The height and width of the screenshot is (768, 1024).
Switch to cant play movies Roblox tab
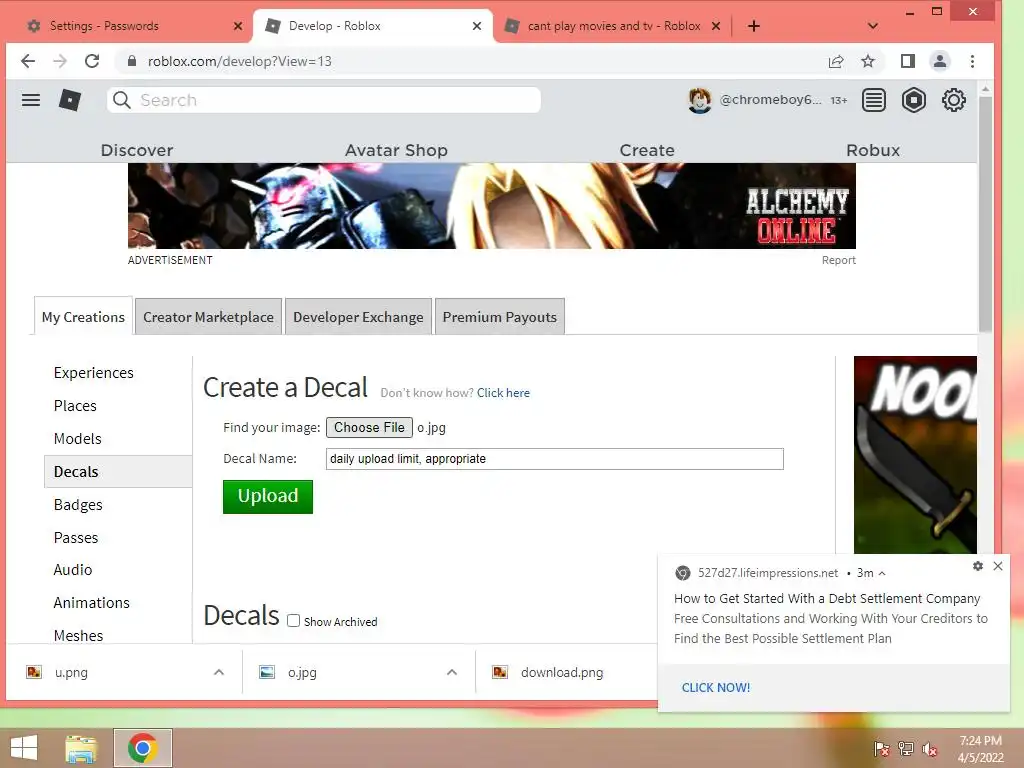click(x=613, y=26)
